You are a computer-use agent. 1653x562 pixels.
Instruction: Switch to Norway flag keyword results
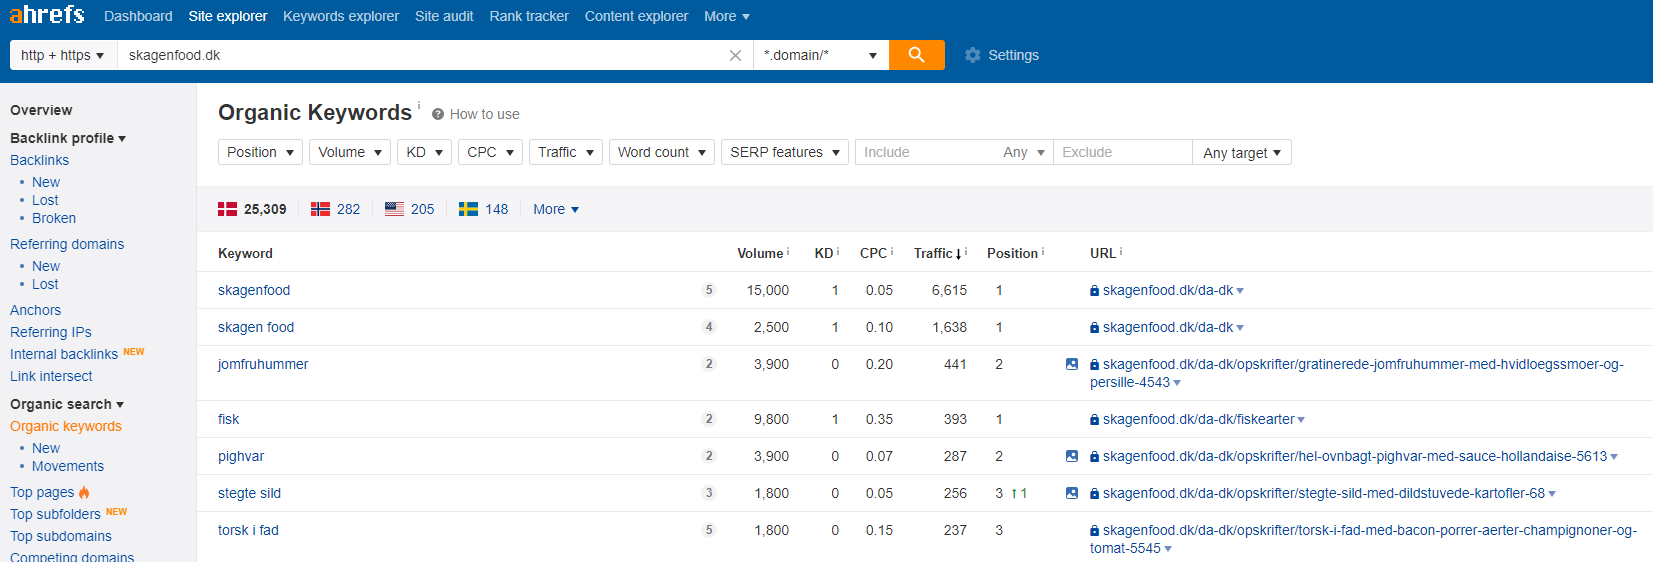coord(320,209)
